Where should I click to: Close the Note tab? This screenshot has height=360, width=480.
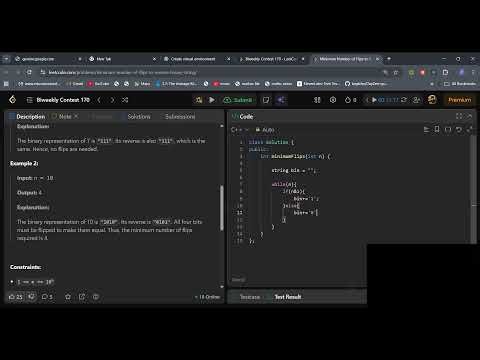pos(76,116)
